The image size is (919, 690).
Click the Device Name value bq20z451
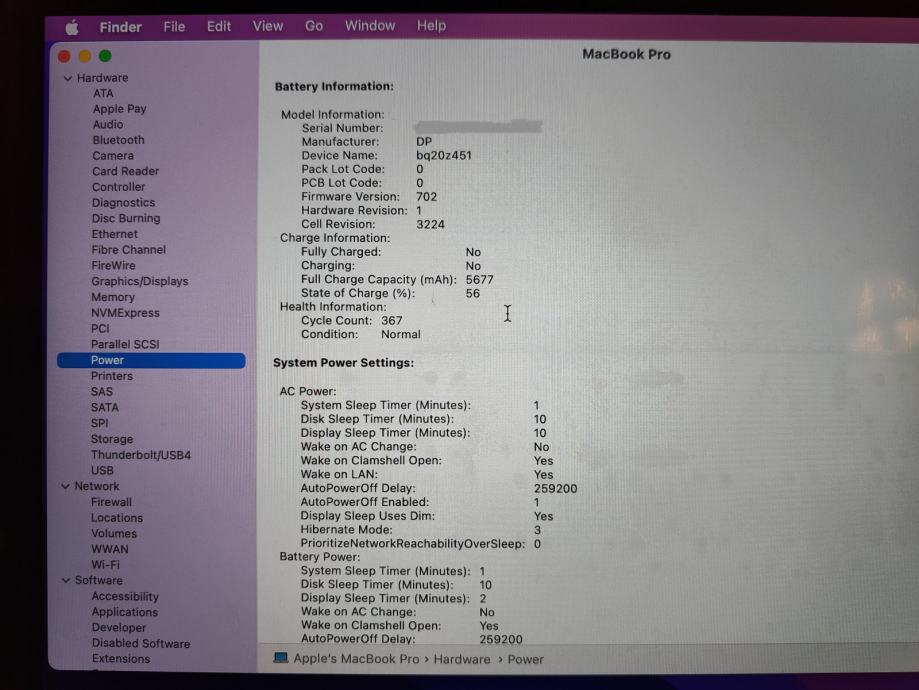pos(444,155)
